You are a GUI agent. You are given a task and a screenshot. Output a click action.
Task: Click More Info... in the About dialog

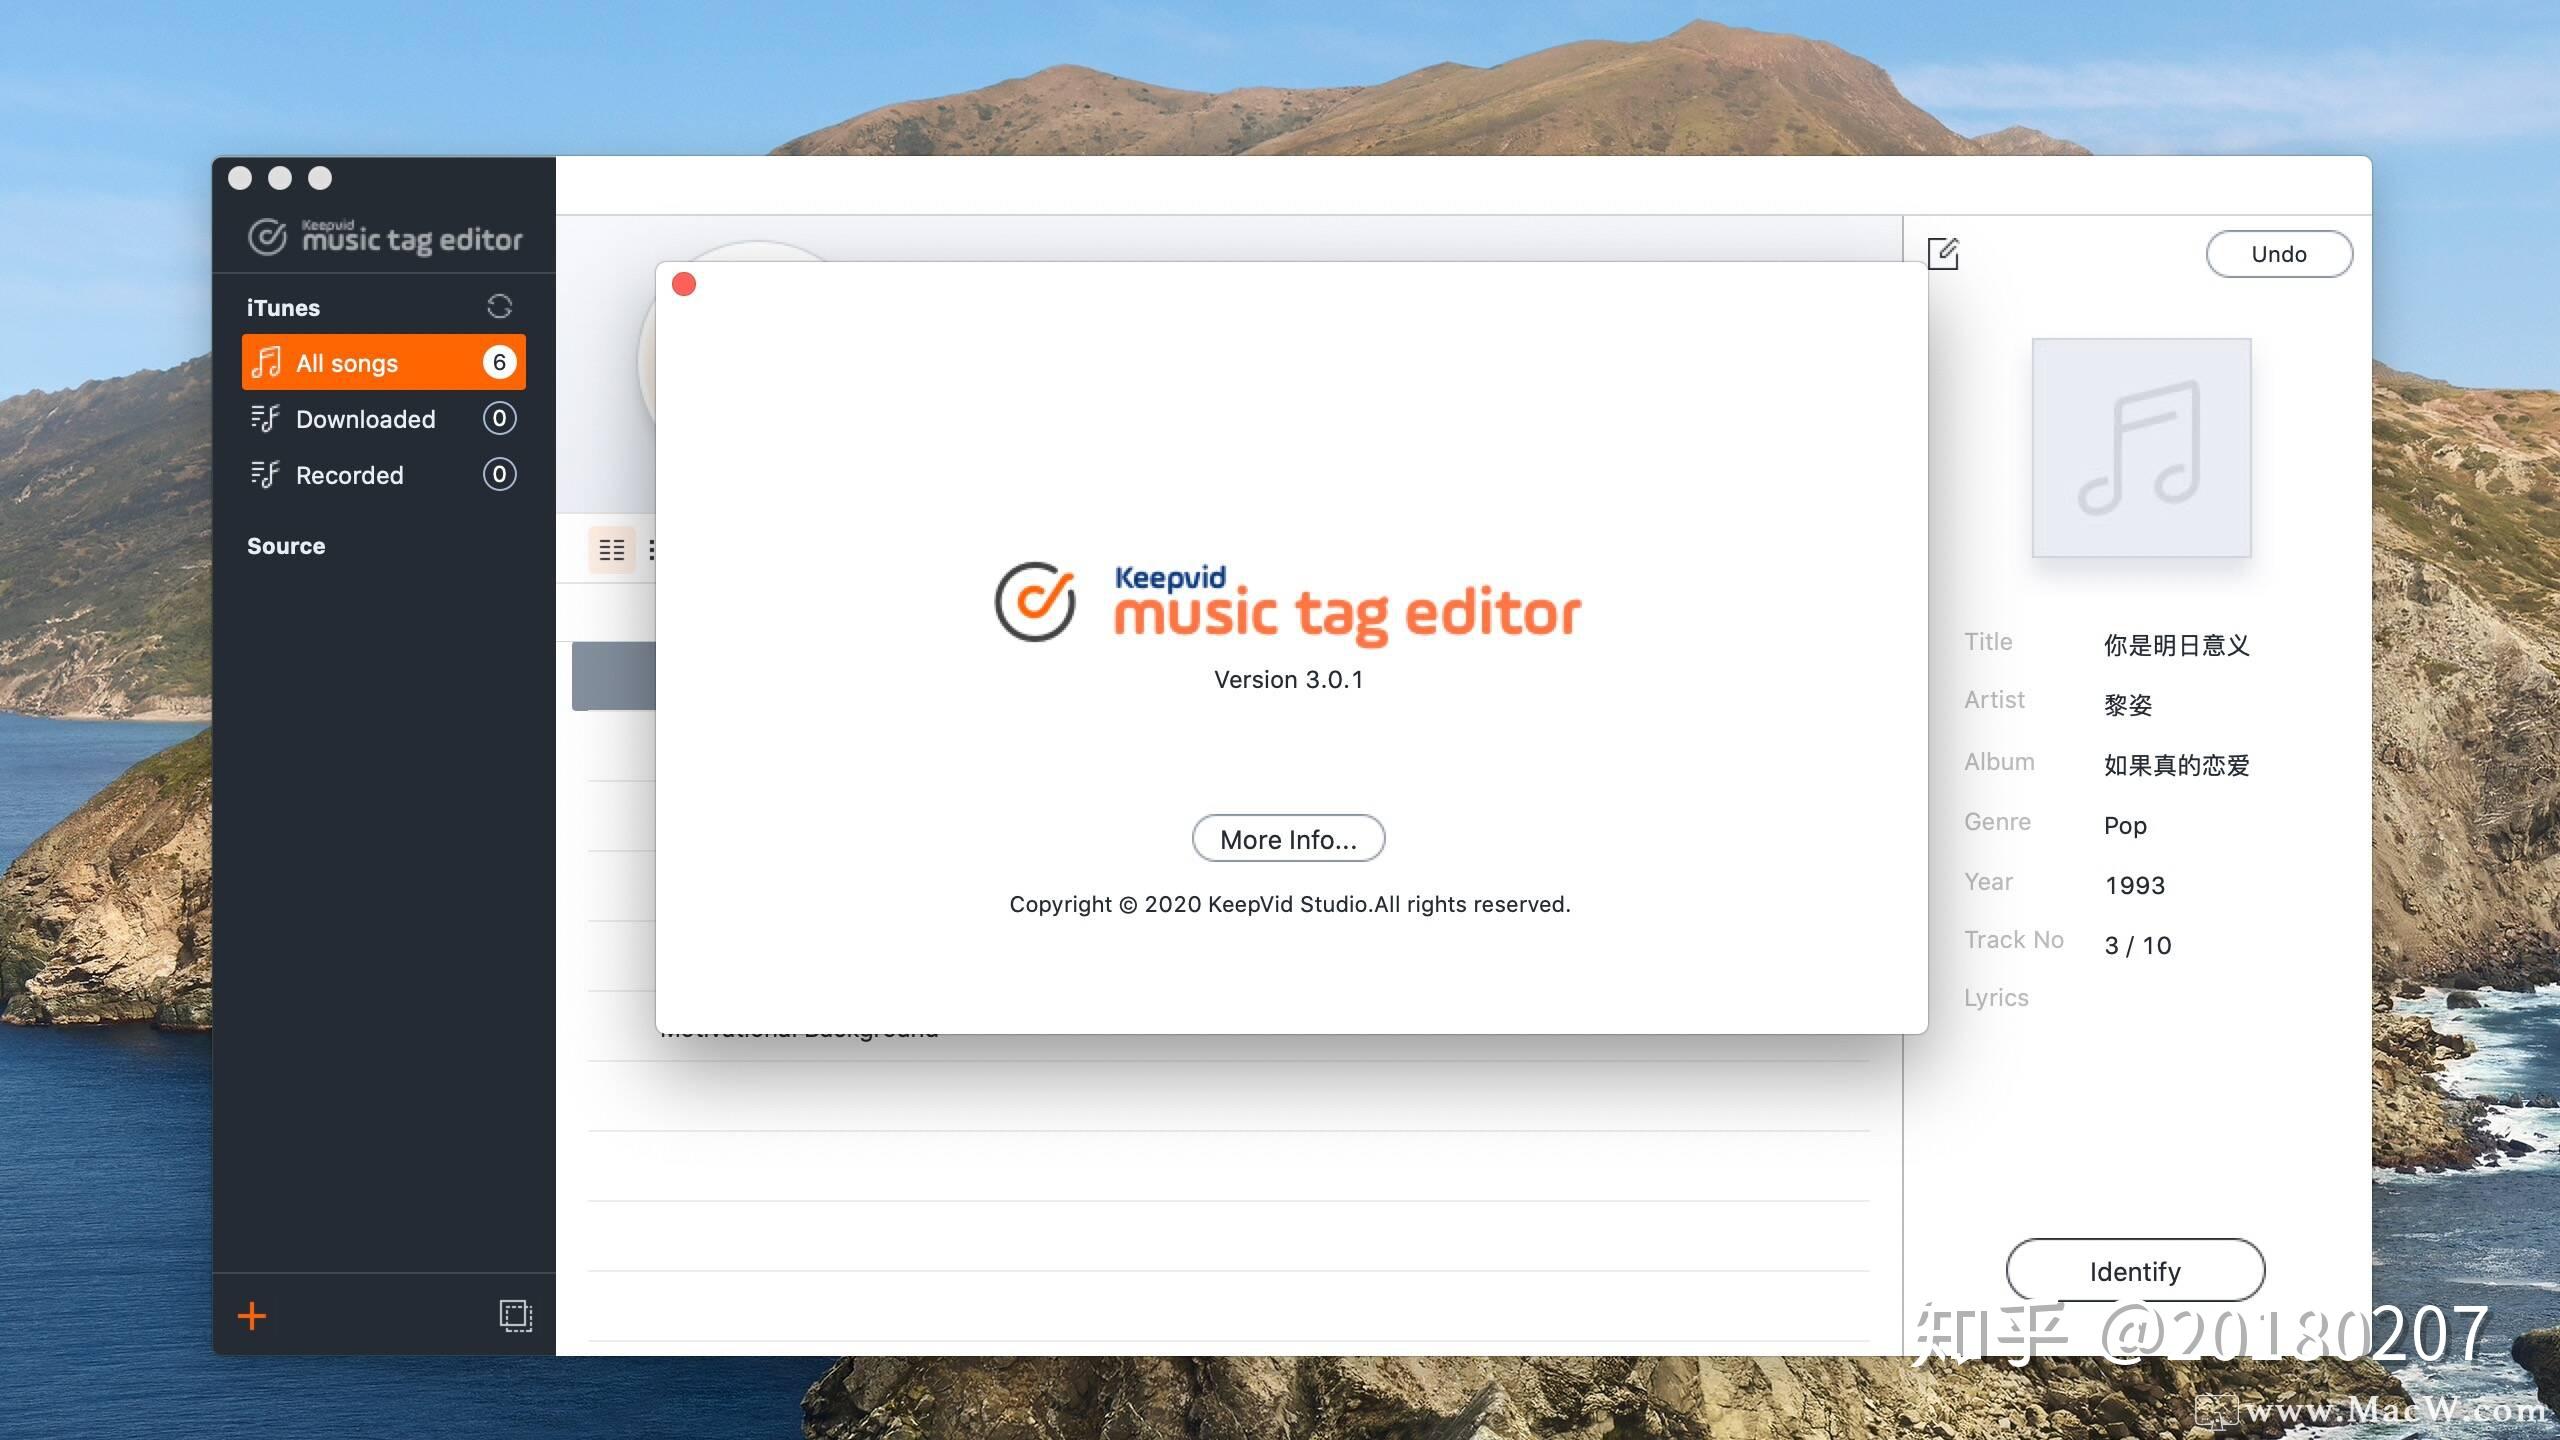coord(1288,839)
